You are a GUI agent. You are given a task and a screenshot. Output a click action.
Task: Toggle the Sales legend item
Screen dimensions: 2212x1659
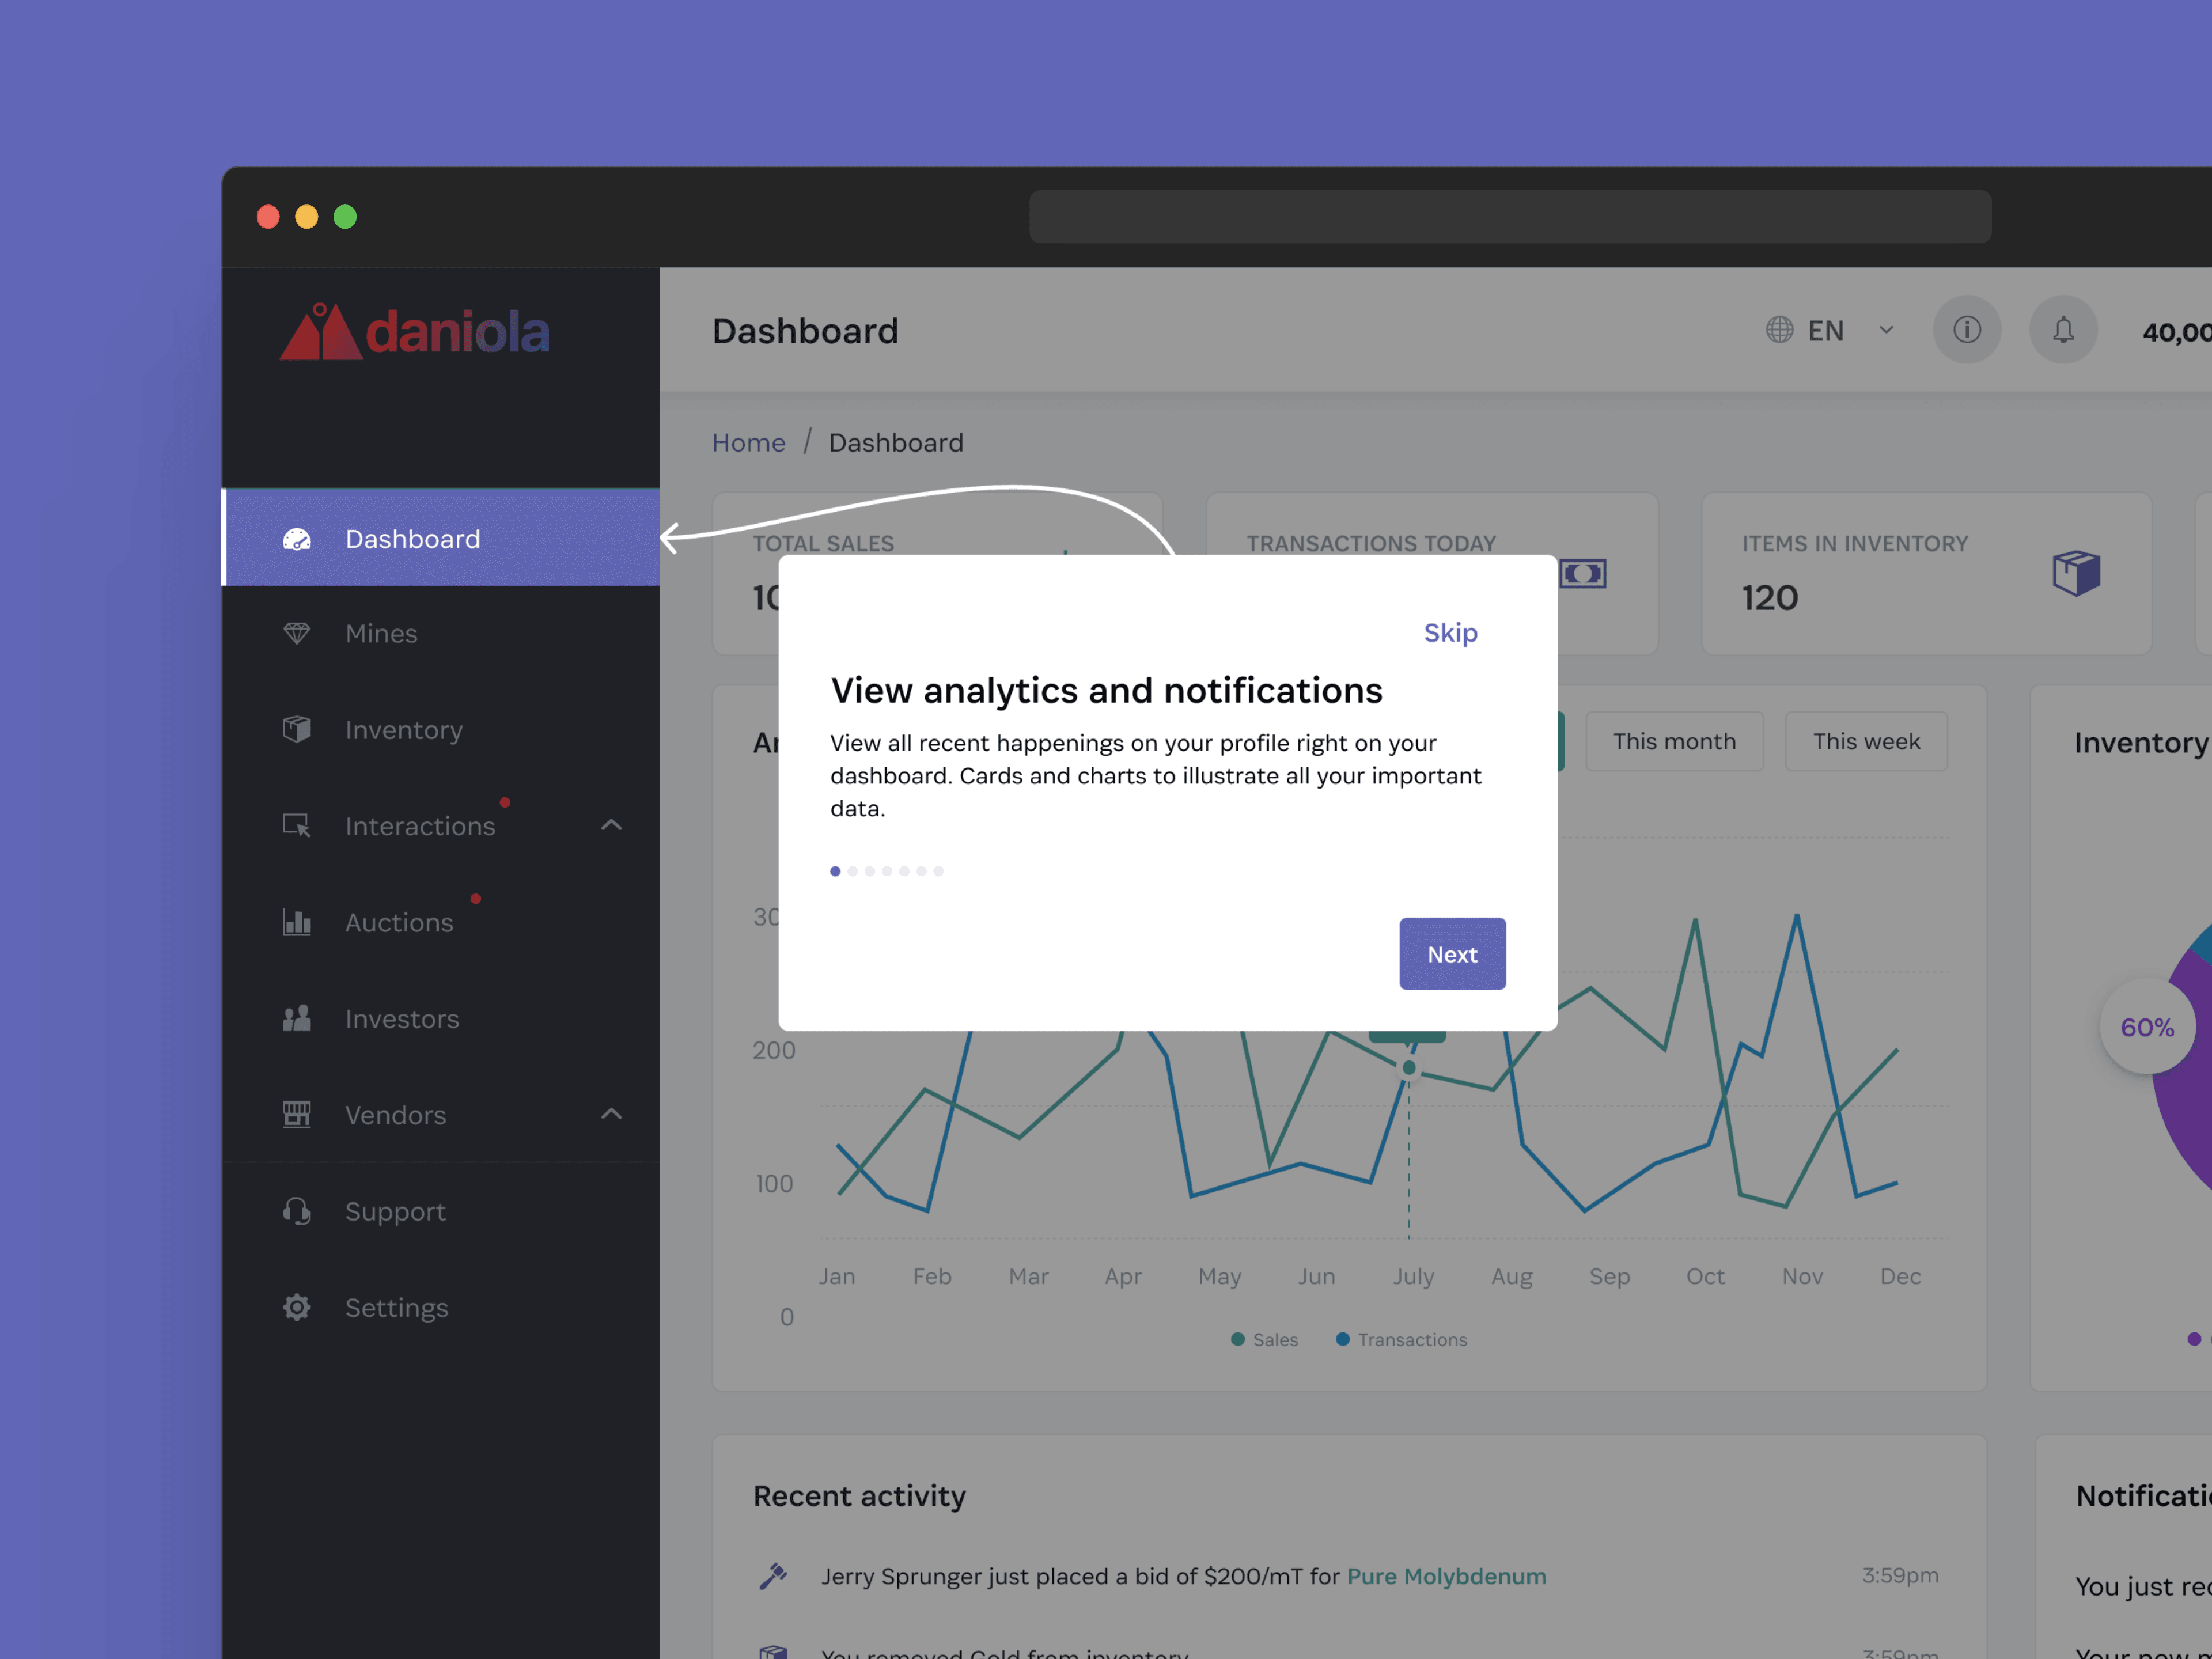[x=1264, y=1339]
